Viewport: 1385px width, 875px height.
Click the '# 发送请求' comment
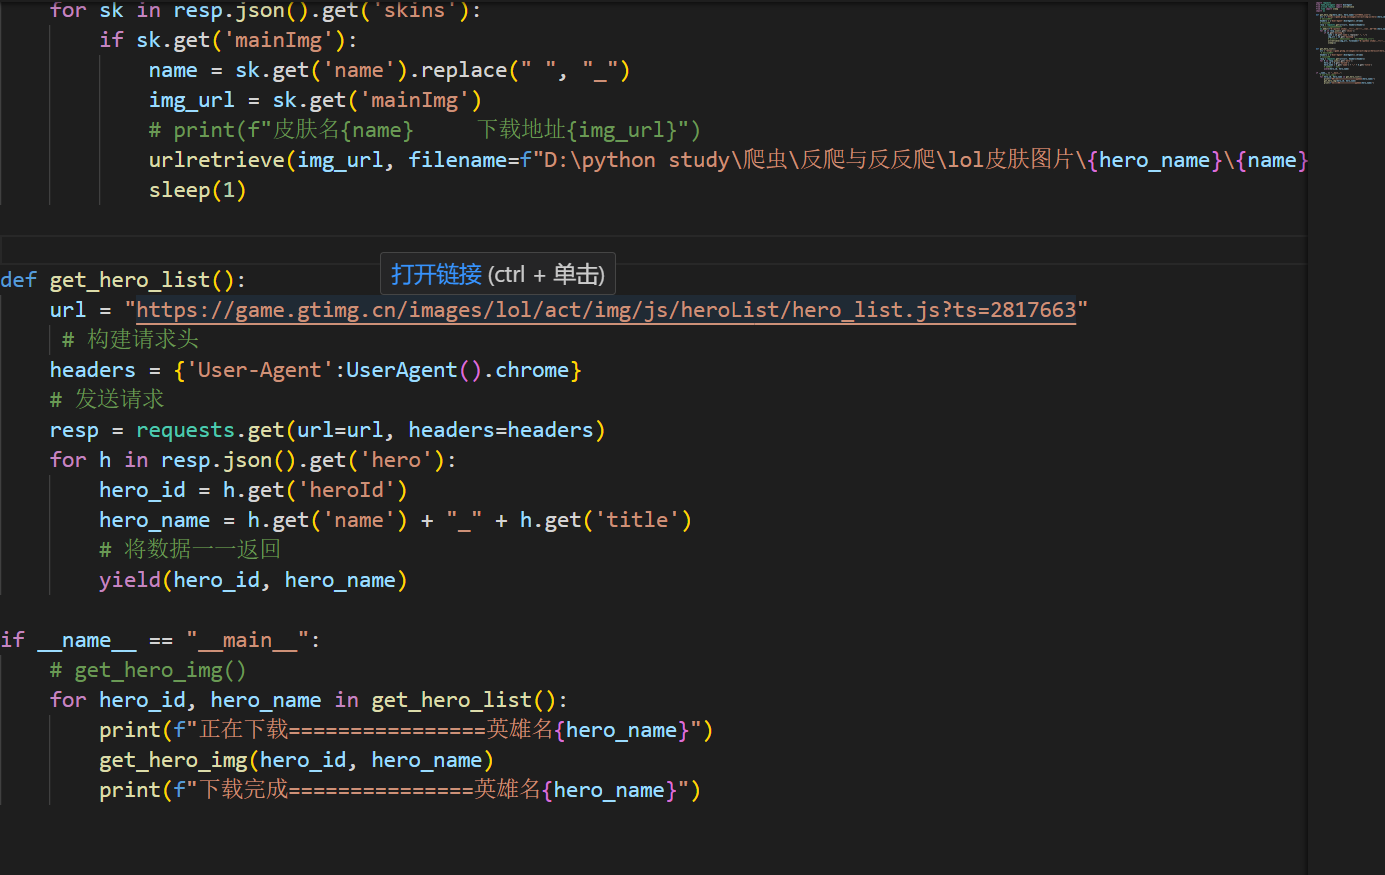tap(107, 400)
